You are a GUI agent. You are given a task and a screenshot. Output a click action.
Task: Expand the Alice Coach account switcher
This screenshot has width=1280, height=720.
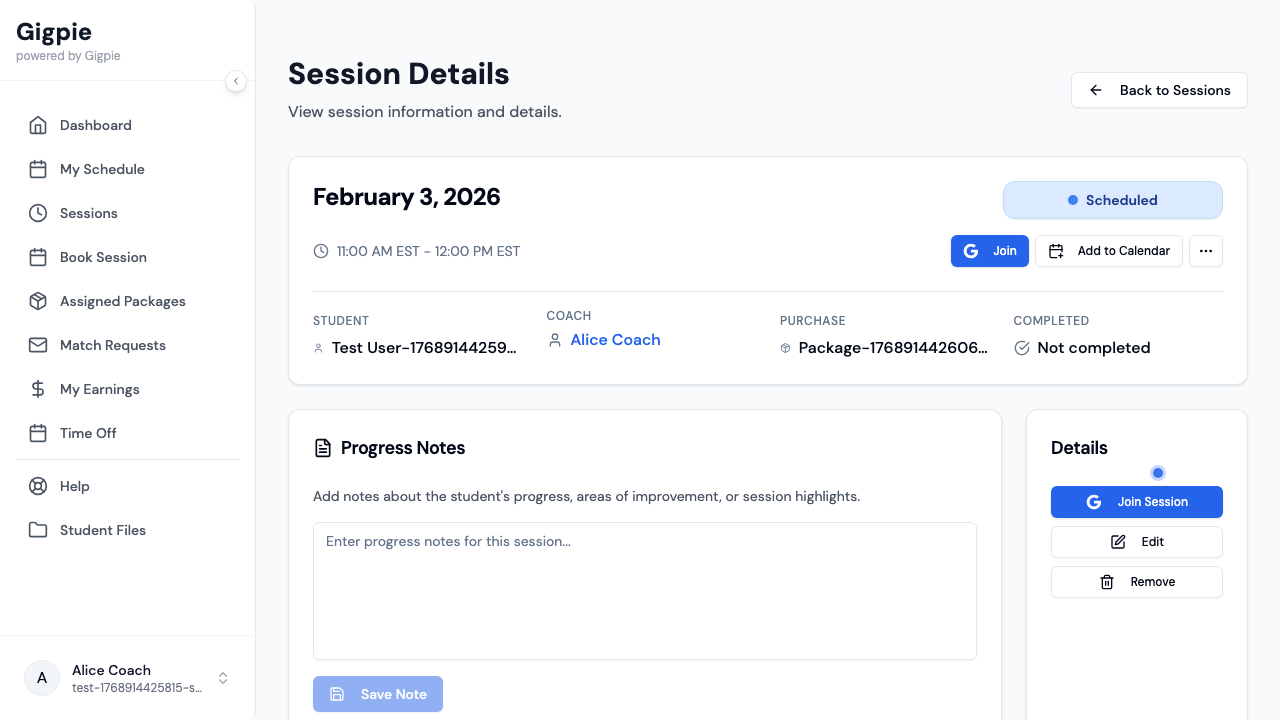click(x=223, y=678)
